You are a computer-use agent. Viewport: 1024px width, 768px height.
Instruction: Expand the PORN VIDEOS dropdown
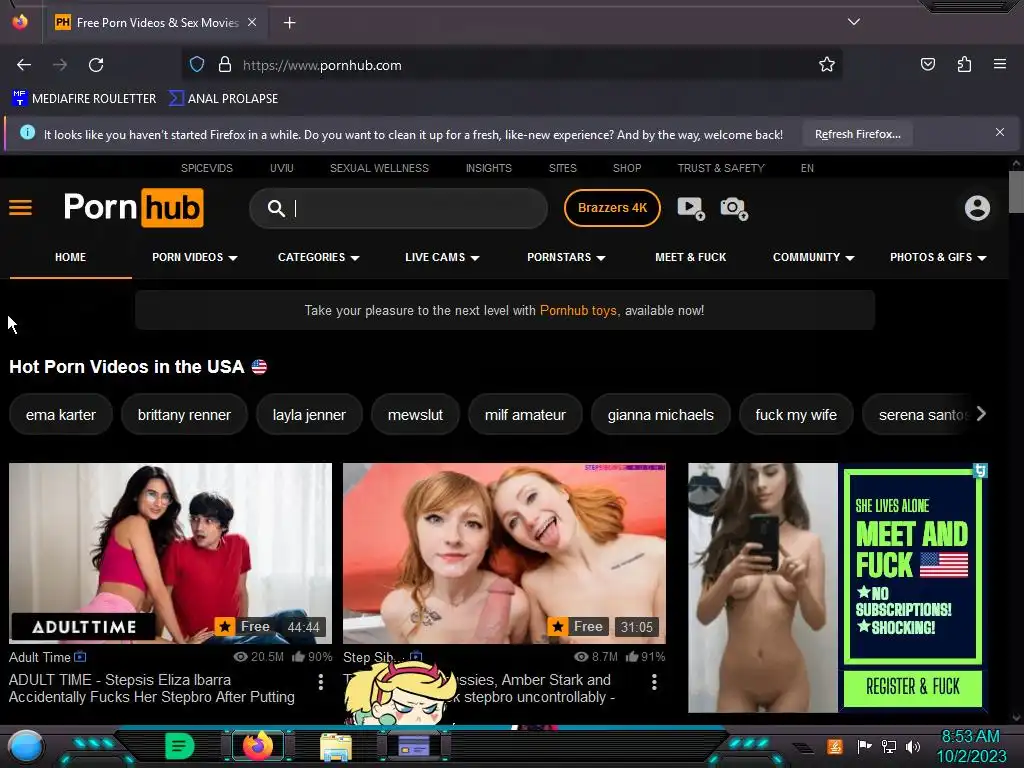(x=195, y=257)
